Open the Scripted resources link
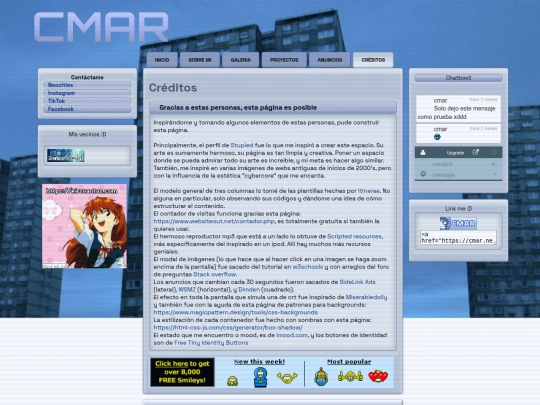Viewport: 540px width, 405px height. (354, 236)
